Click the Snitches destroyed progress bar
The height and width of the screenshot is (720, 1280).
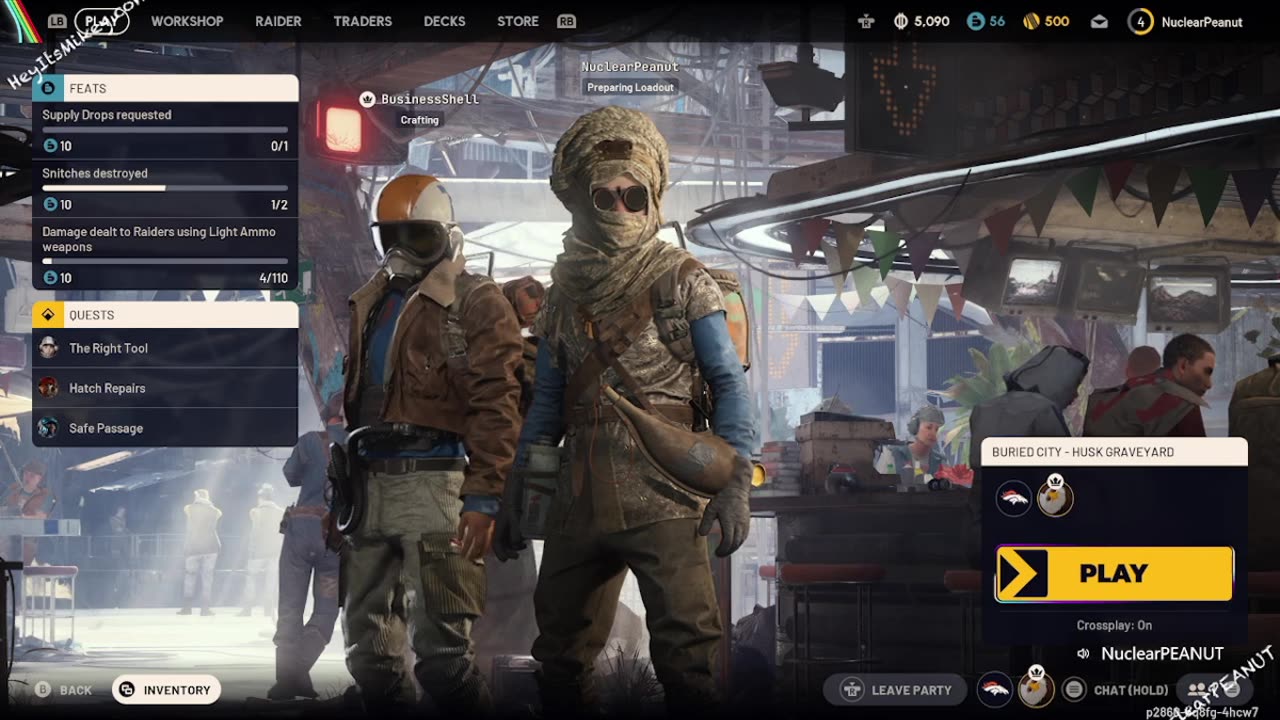[165, 188]
